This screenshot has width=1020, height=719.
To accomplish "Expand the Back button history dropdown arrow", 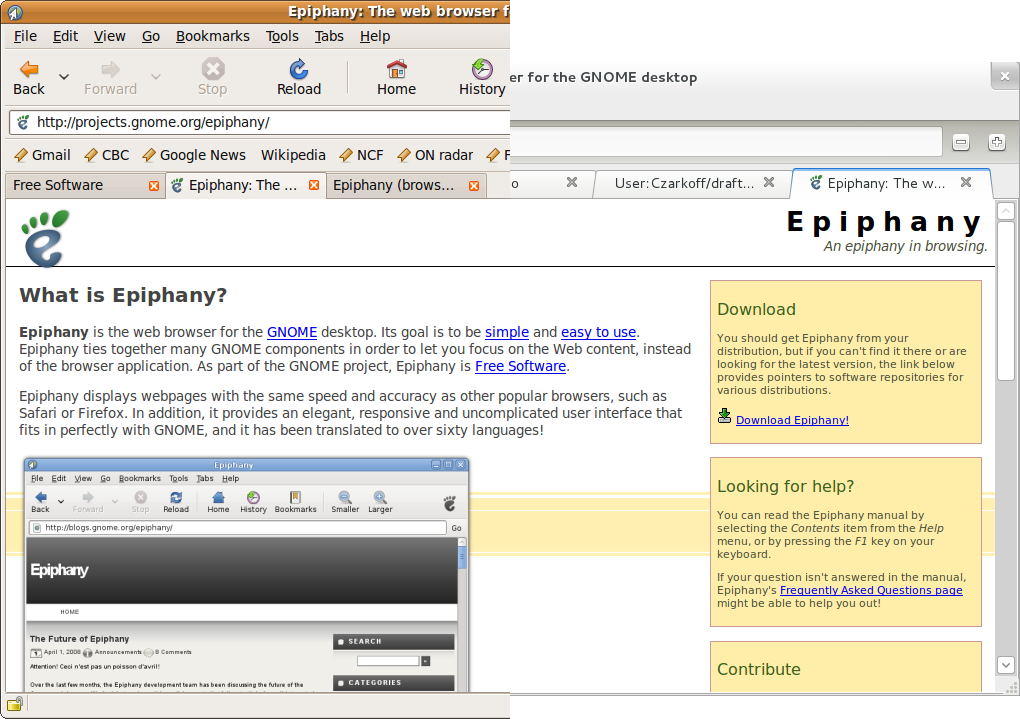I will point(64,77).
